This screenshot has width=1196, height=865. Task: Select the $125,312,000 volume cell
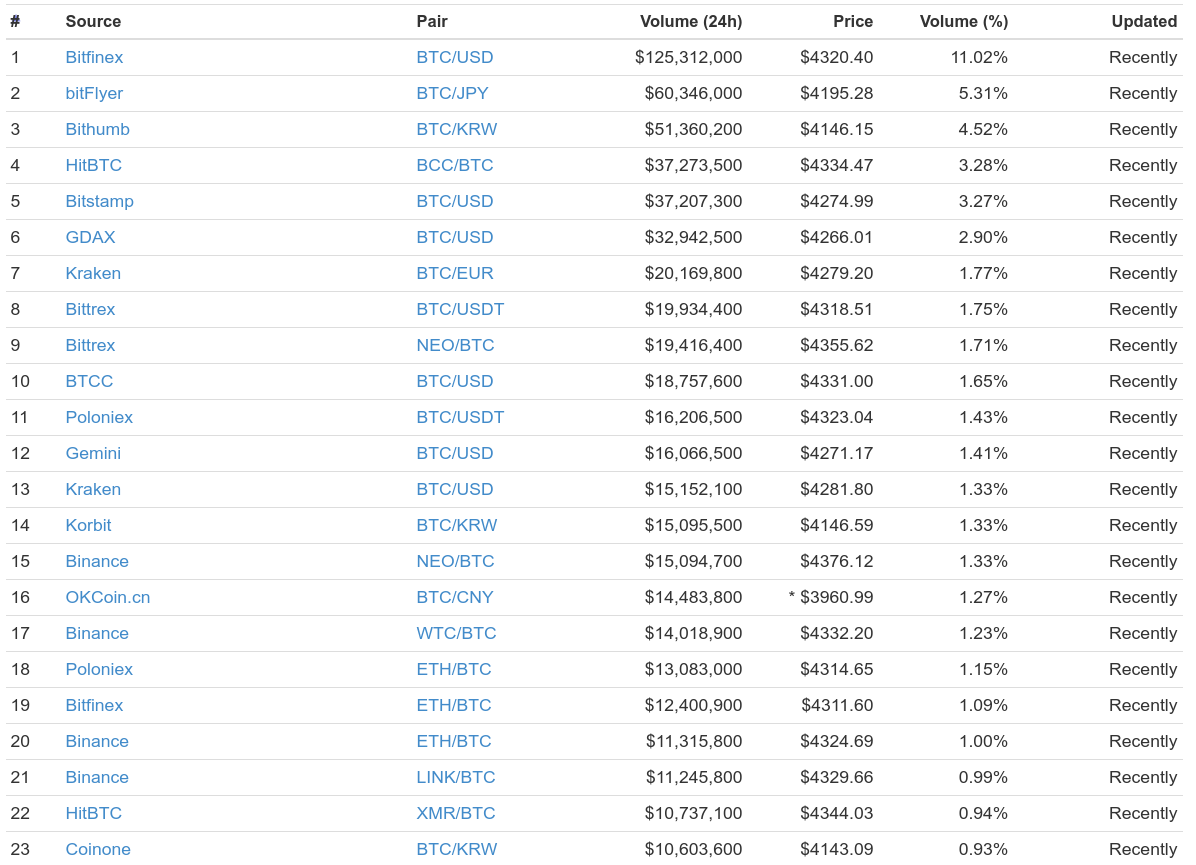click(x=688, y=57)
